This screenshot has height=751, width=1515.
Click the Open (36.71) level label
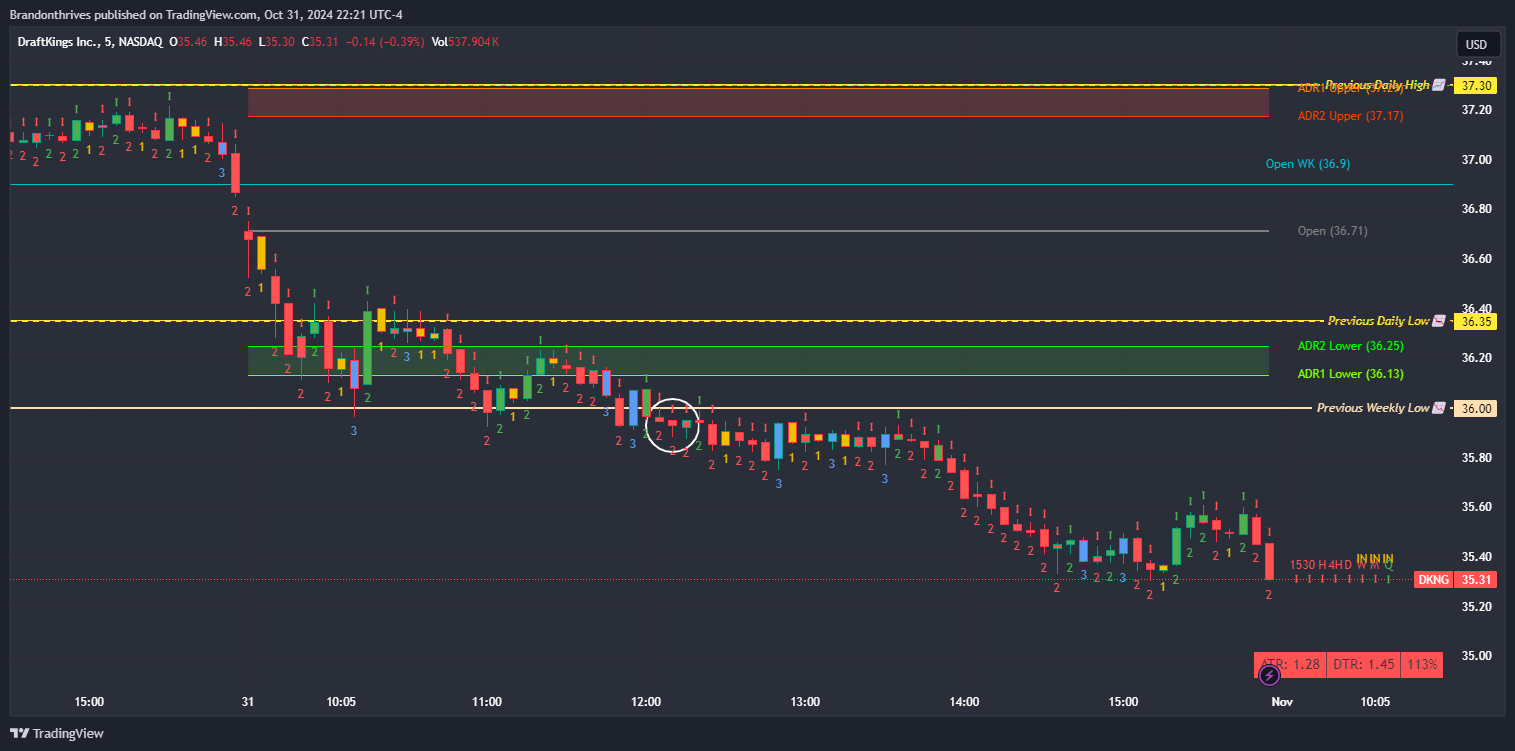pyautogui.click(x=1332, y=231)
